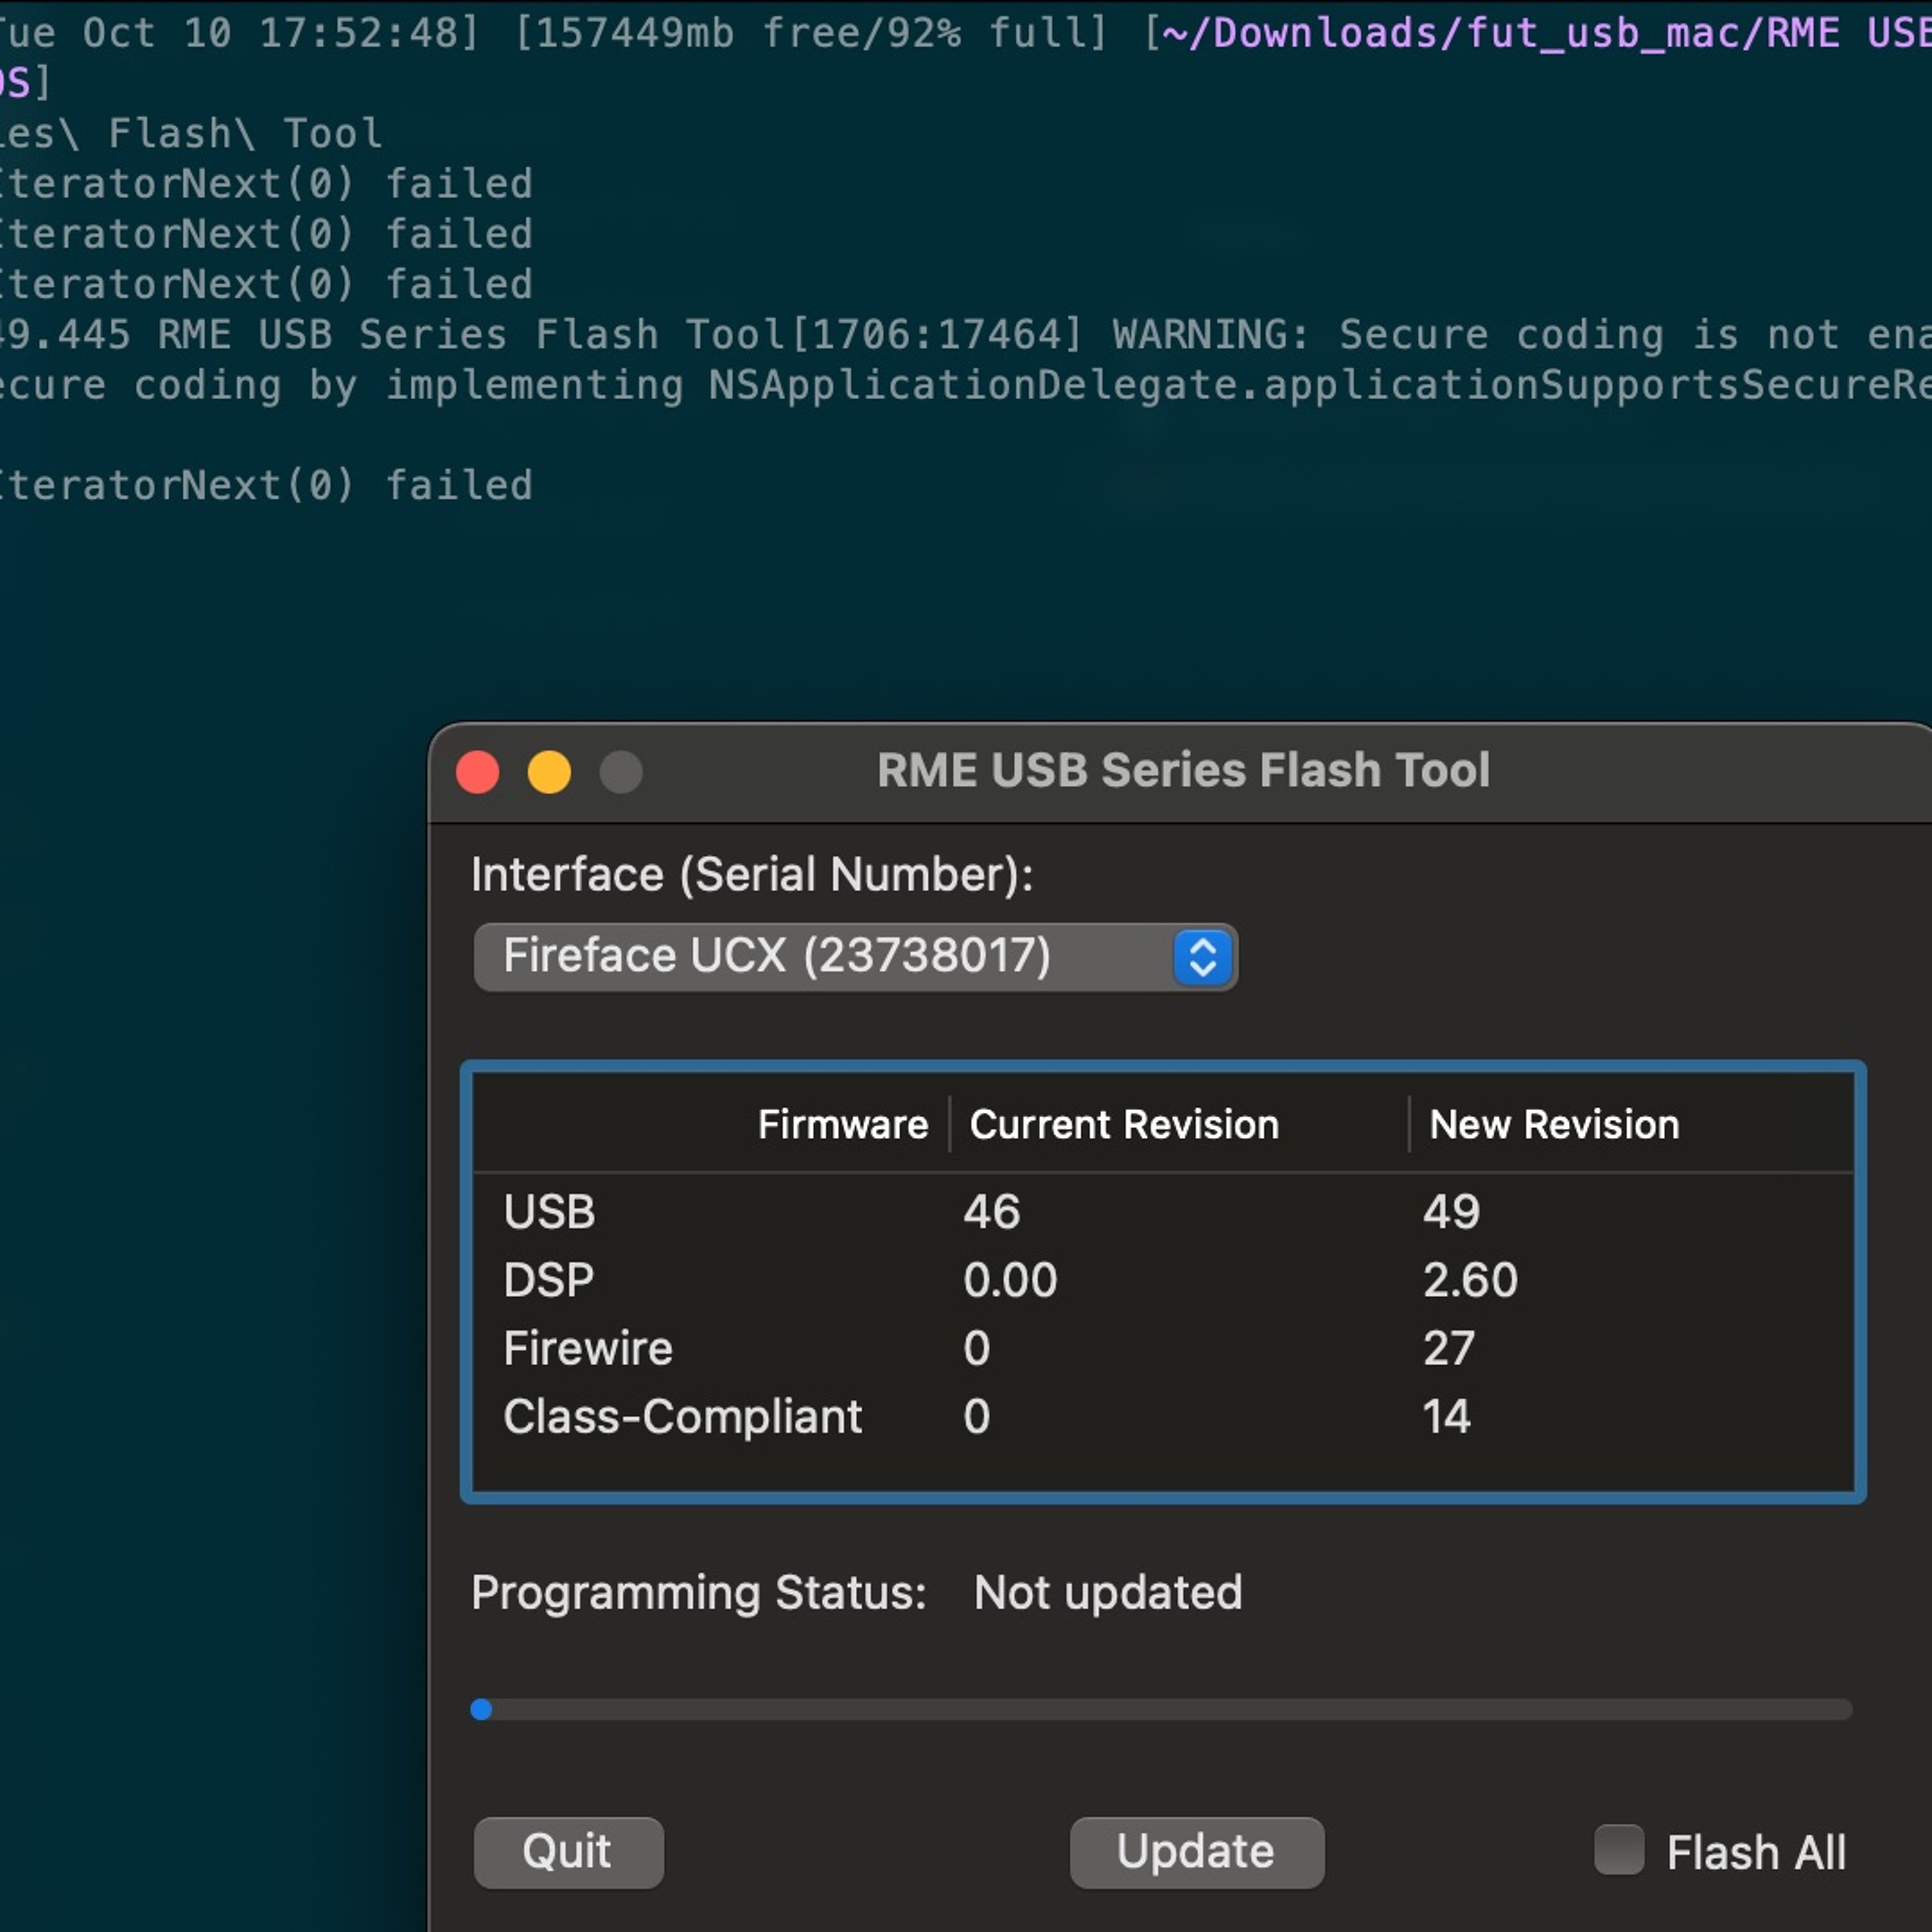
Task: Open the Fireface UCX interface dropdown
Action: pyautogui.click(x=855, y=957)
